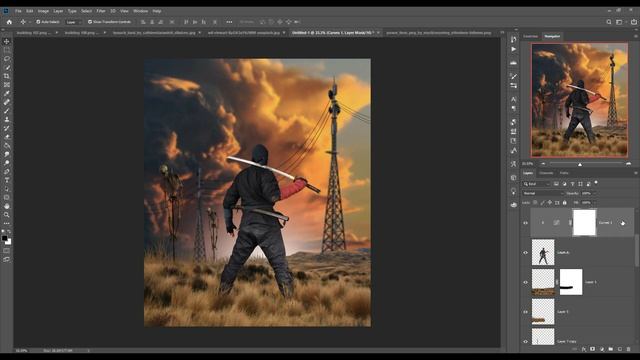Open the Edit Toolbar three-dots button
Screen dimensions: 640x360
[7, 223]
